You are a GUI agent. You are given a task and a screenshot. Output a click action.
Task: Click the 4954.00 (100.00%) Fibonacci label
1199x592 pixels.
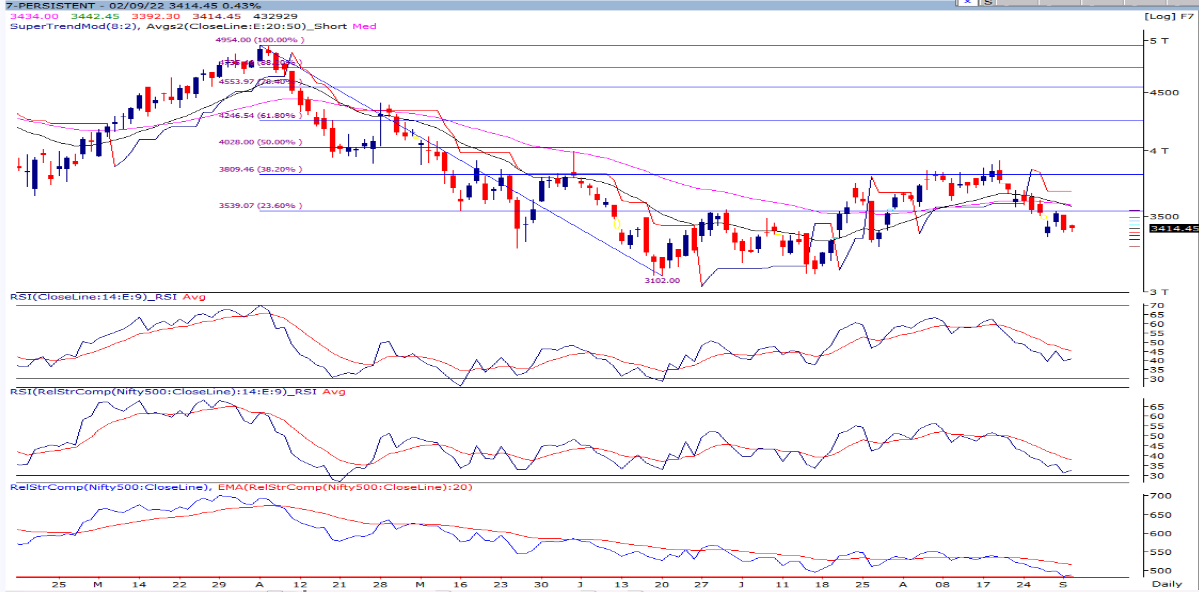[x=258, y=40]
